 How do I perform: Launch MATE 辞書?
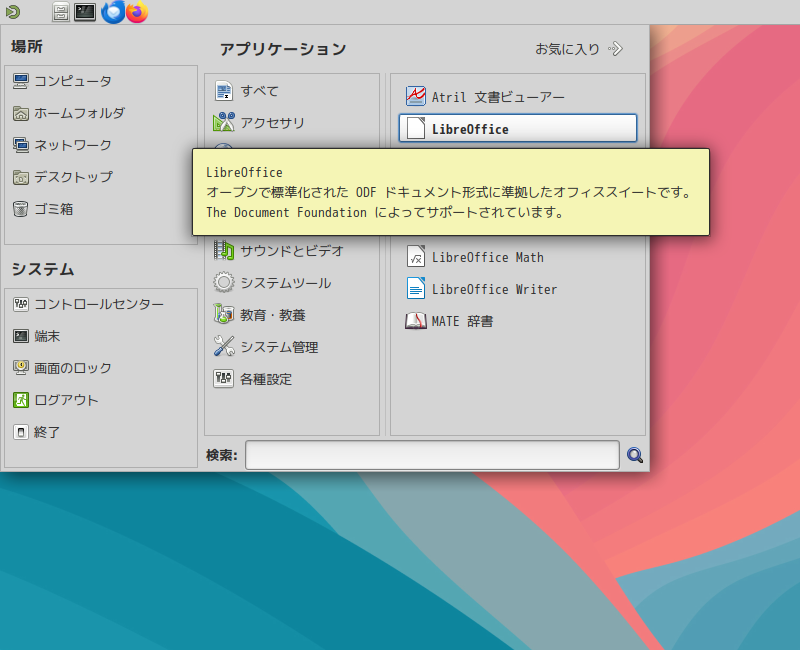coord(518,321)
